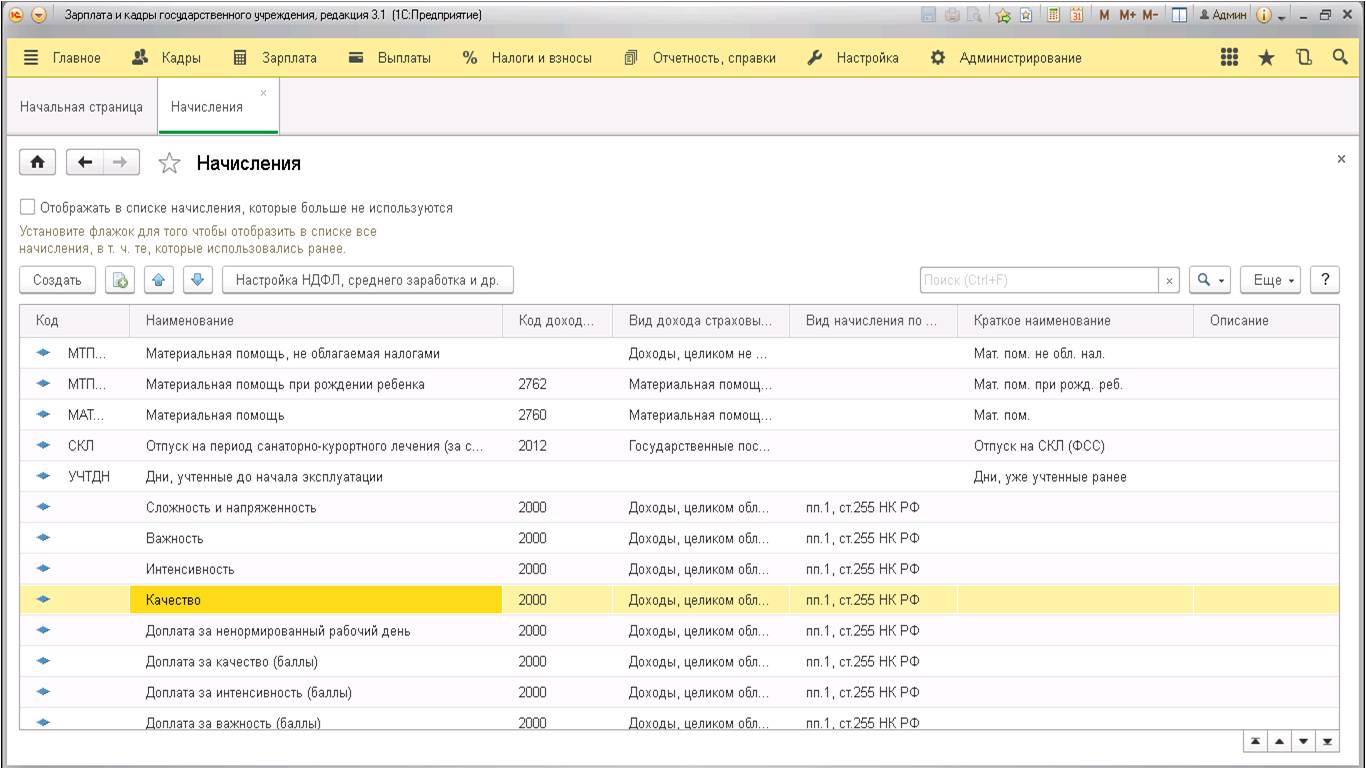Click the Home page icon button

click(38, 163)
